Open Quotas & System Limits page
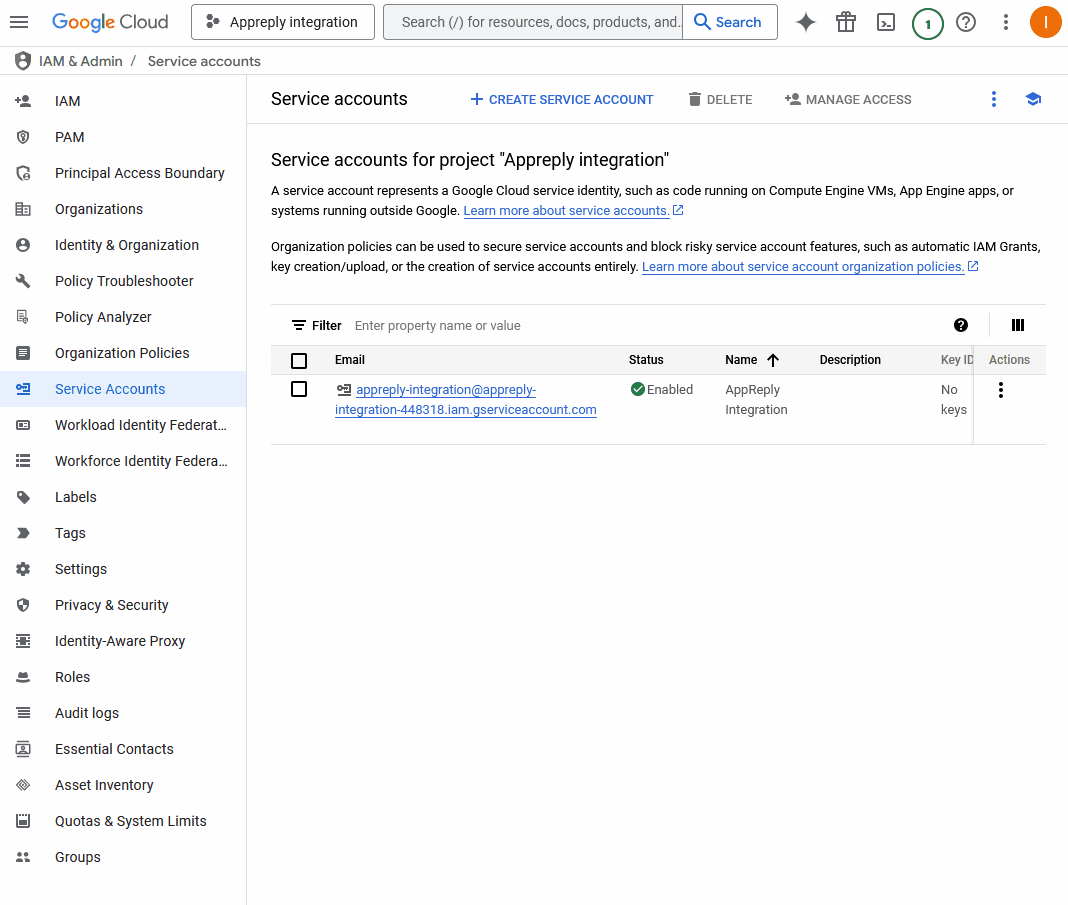This screenshot has width=1068, height=905. click(x=123, y=821)
